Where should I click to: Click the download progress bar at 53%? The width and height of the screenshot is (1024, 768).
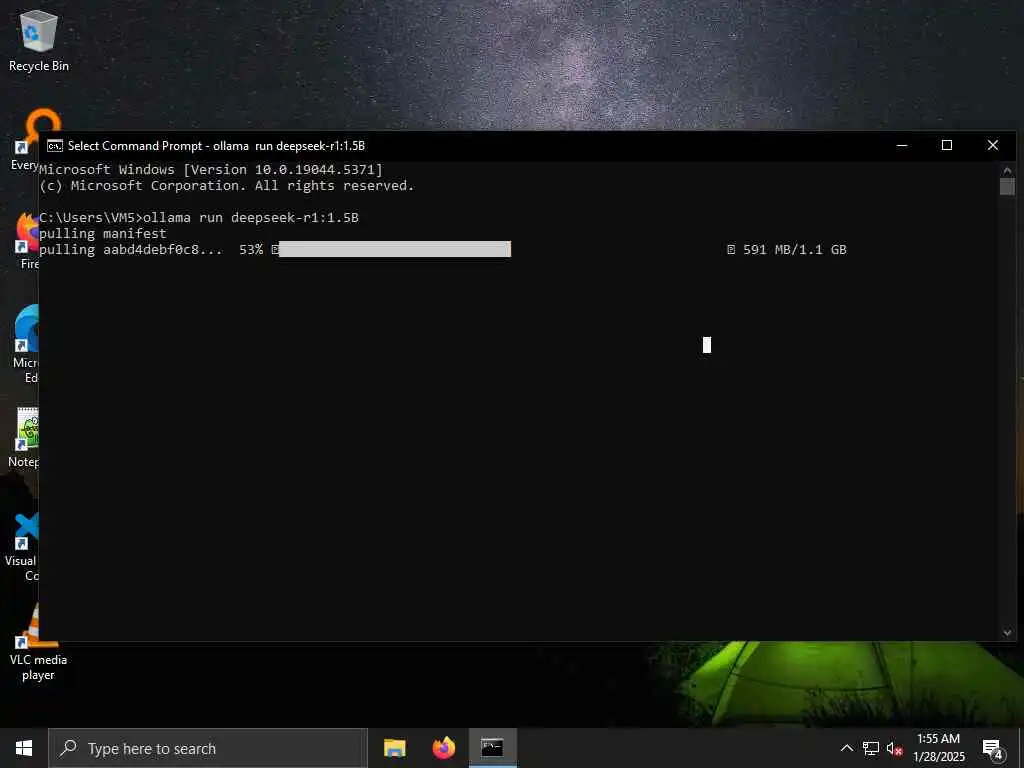[x=394, y=249]
